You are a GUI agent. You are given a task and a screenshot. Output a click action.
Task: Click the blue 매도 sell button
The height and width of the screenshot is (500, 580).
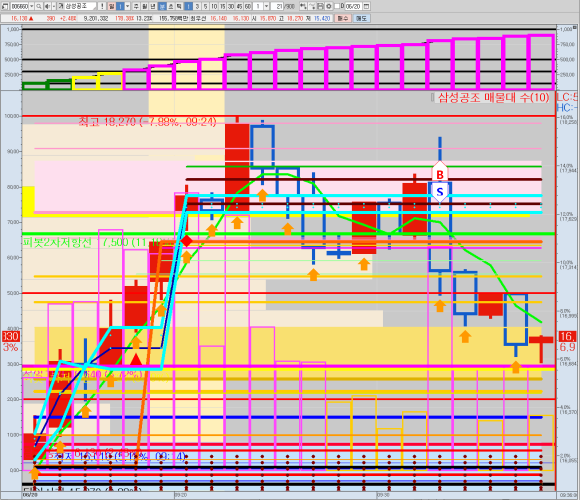[361, 18]
